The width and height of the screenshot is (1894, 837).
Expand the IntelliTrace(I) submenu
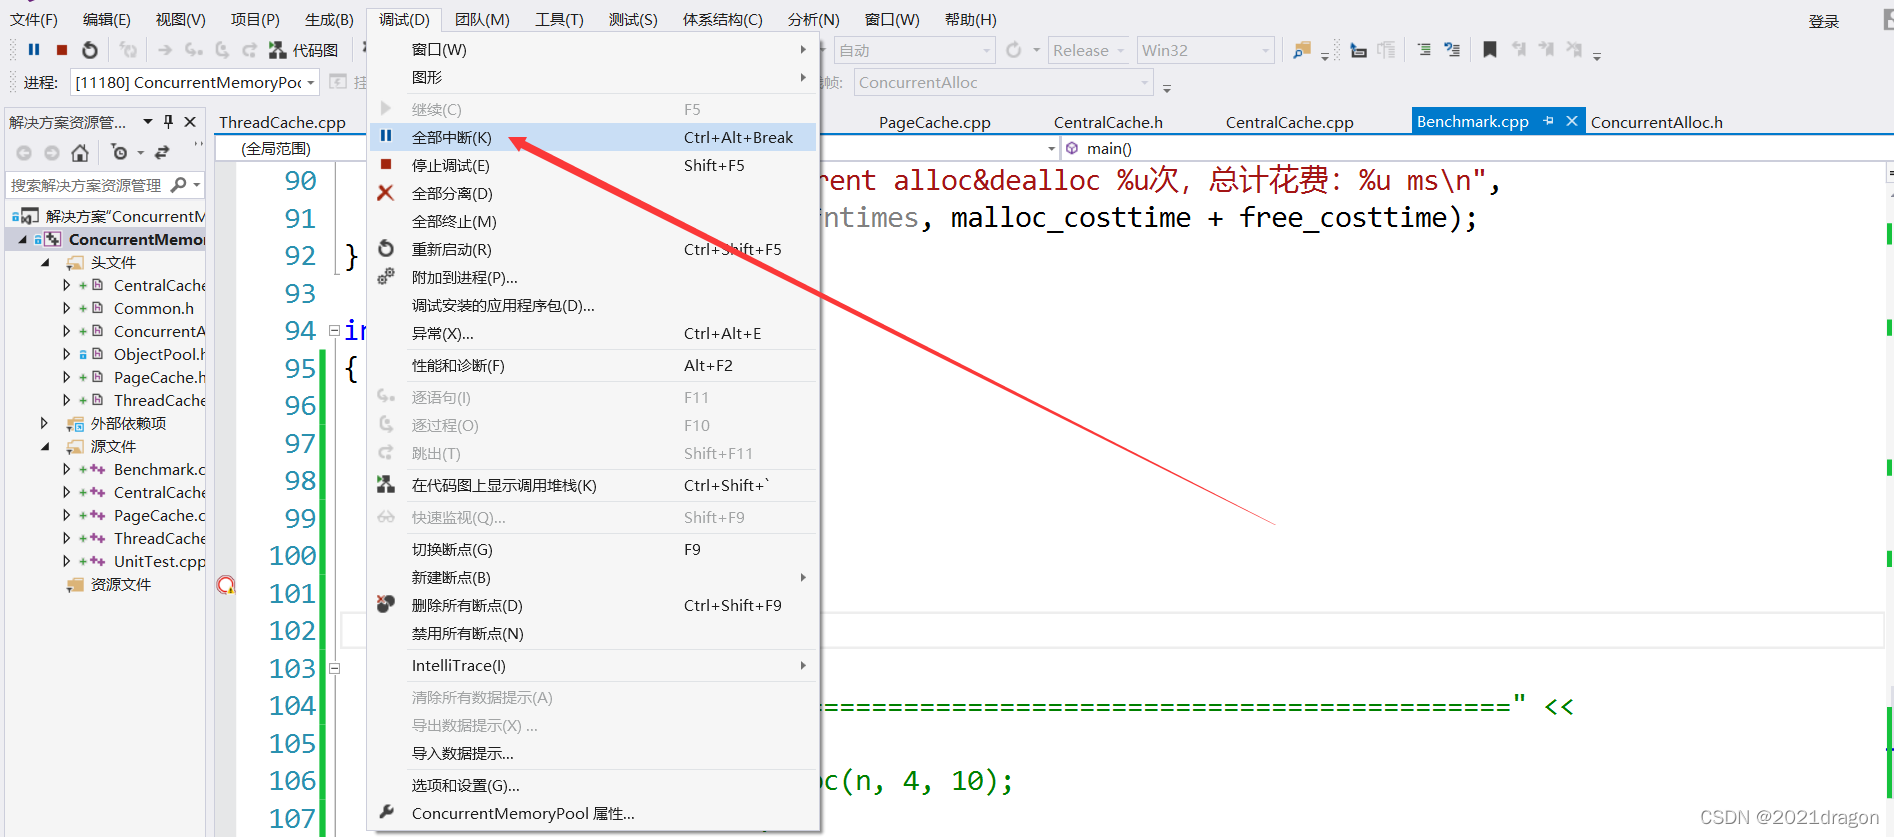coord(593,665)
